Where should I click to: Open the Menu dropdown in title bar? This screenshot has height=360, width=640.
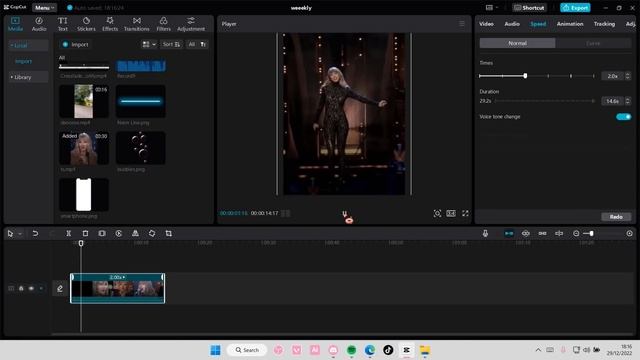[44, 8]
